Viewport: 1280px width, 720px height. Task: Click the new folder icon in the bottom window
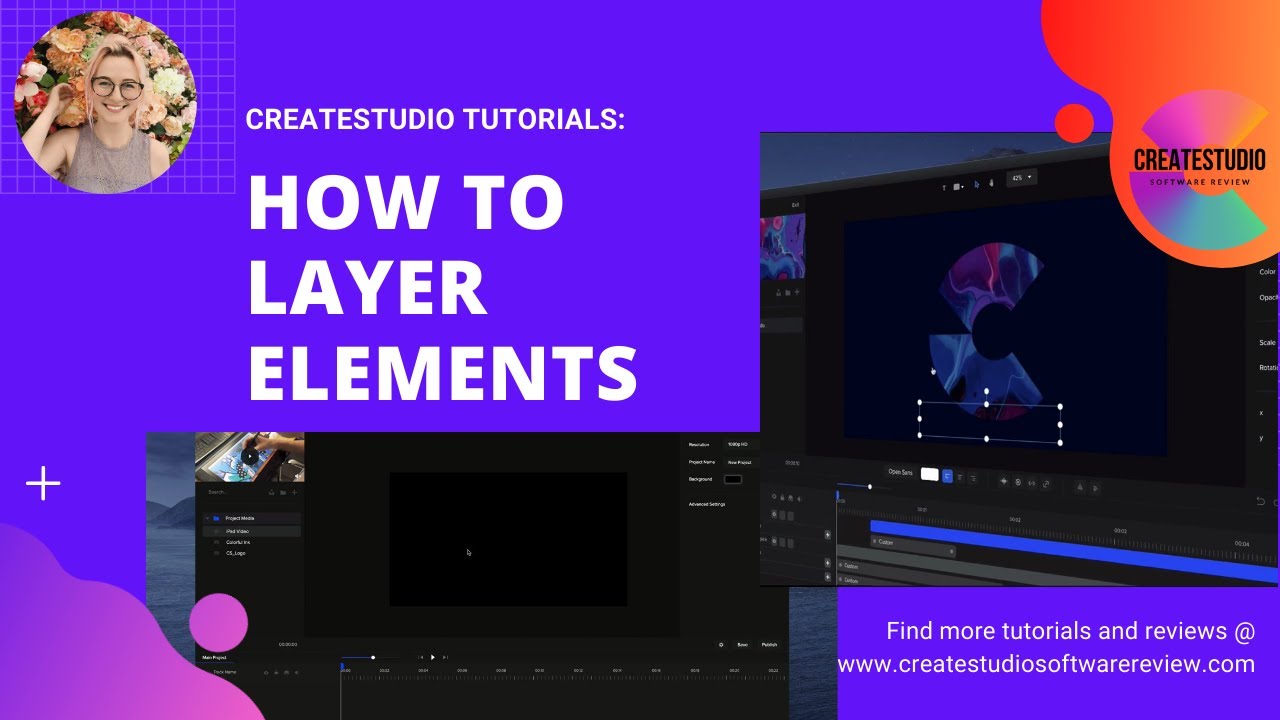coord(283,492)
